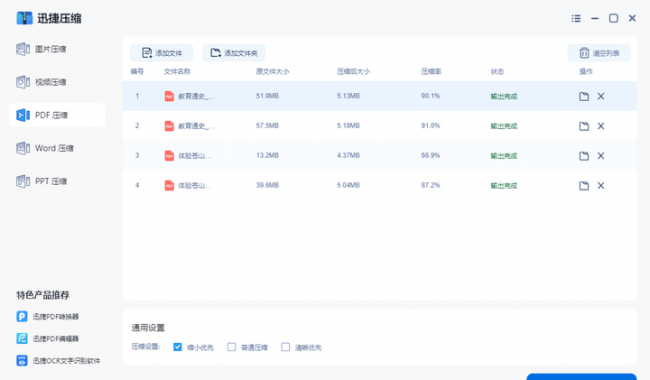Switch to 视频压缩 in the sidebar
The height and width of the screenshot is (380, 650).
click(57, 82)
